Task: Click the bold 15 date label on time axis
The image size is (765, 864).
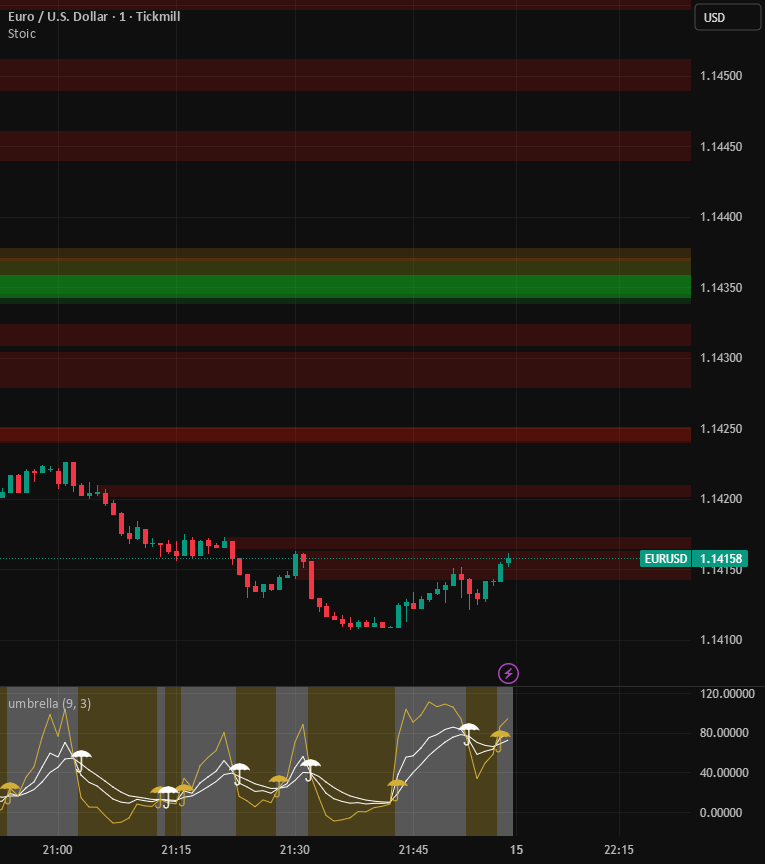Action: point(516,850)
